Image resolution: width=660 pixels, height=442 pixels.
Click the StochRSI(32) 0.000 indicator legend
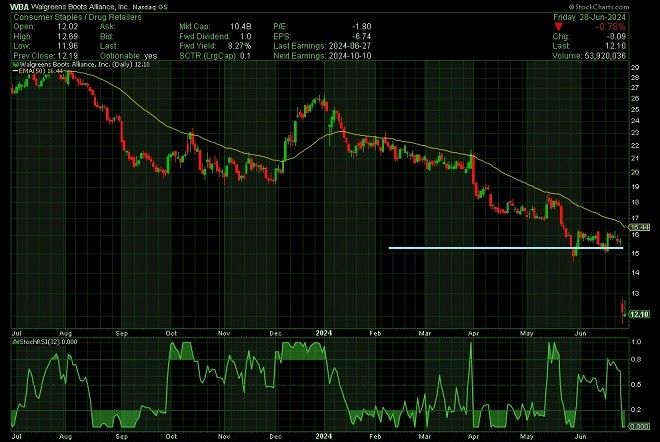(x=45, y=342)
